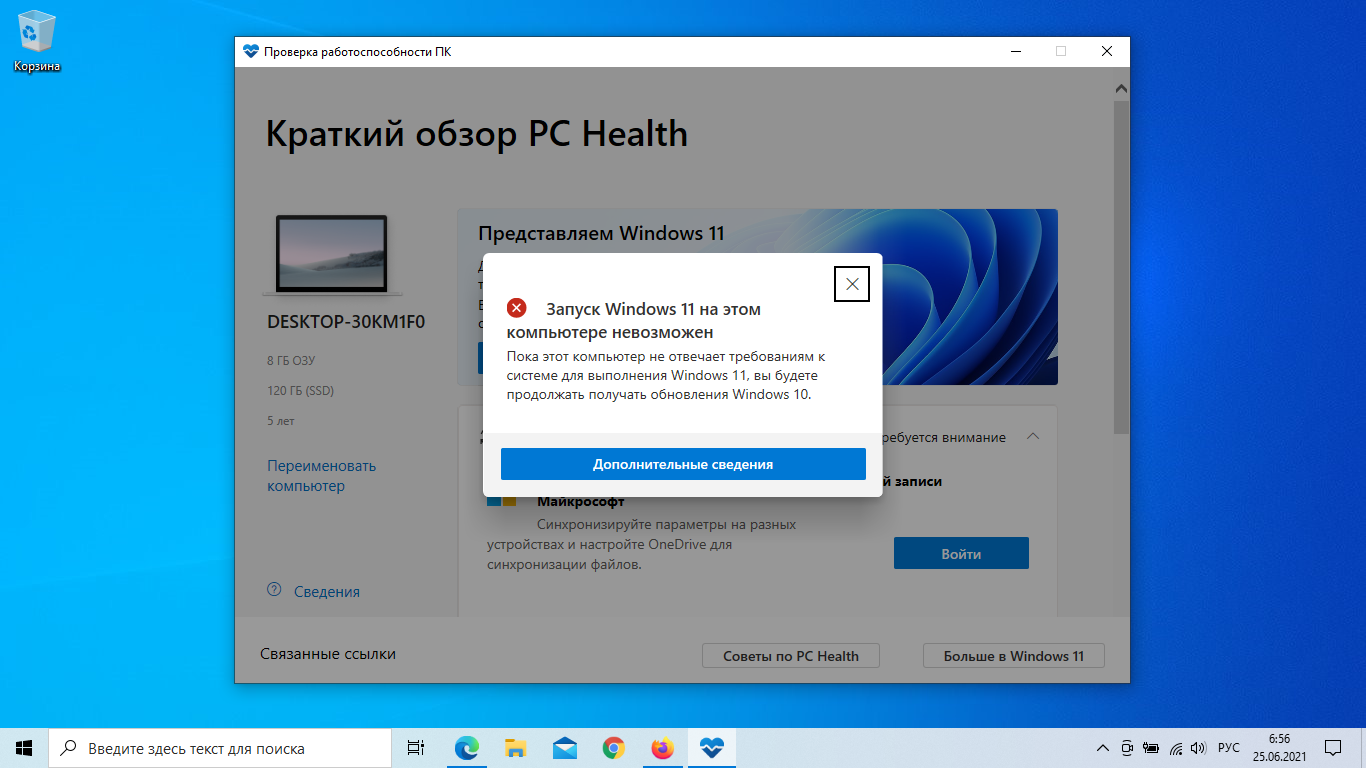1366x768 pixels.
Task: Open Больше в Windows 11 button
Action: coord(1013,656)
